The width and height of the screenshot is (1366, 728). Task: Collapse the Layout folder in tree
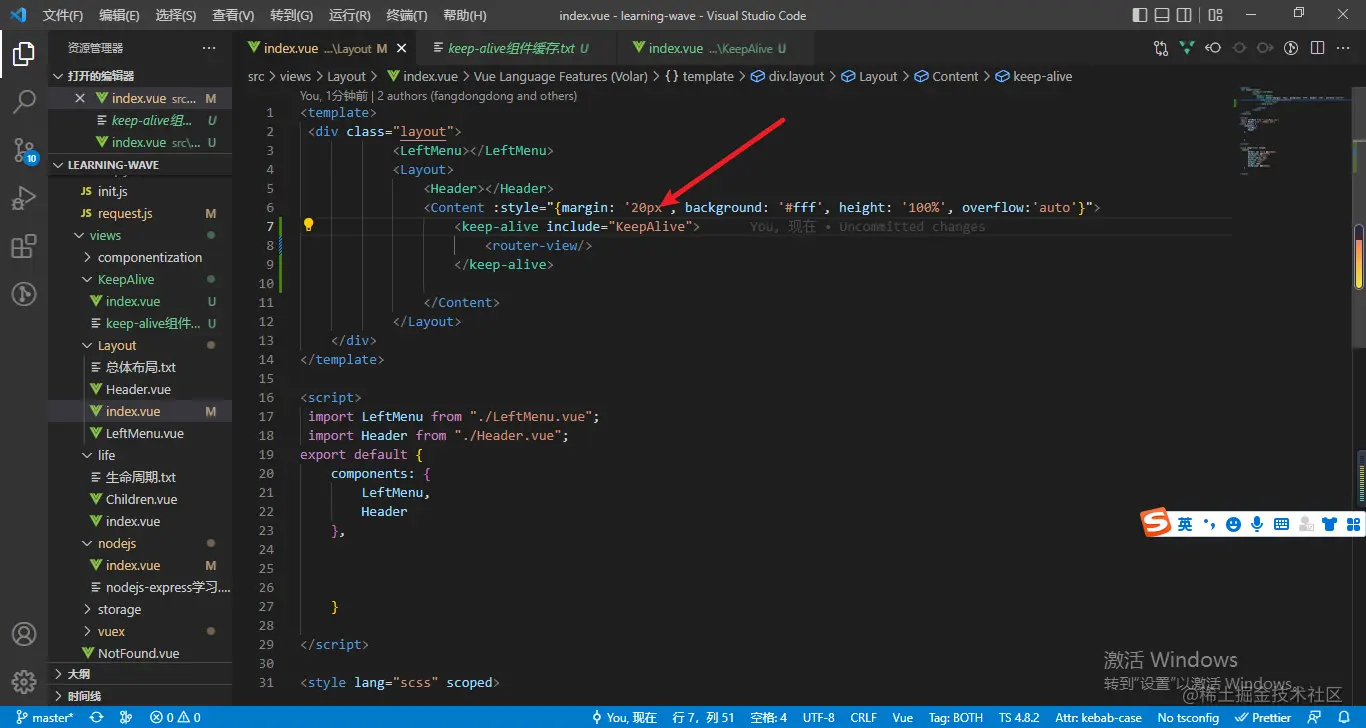tap(140, 345)
